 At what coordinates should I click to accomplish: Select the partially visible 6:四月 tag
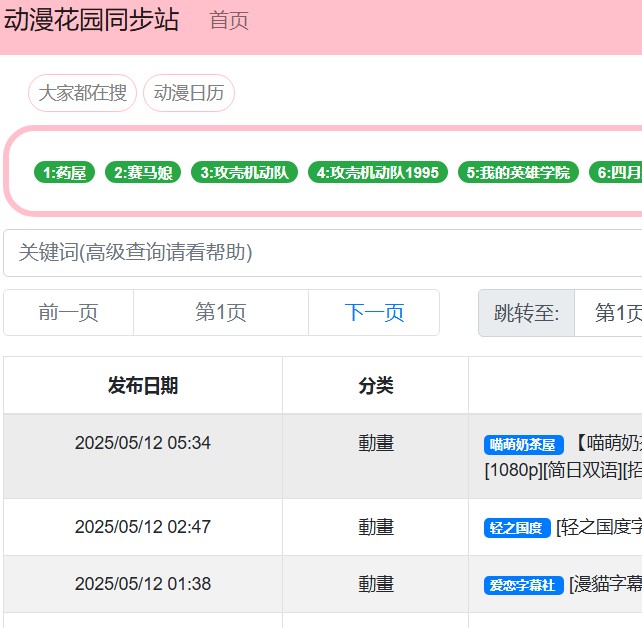coord(615,172)
